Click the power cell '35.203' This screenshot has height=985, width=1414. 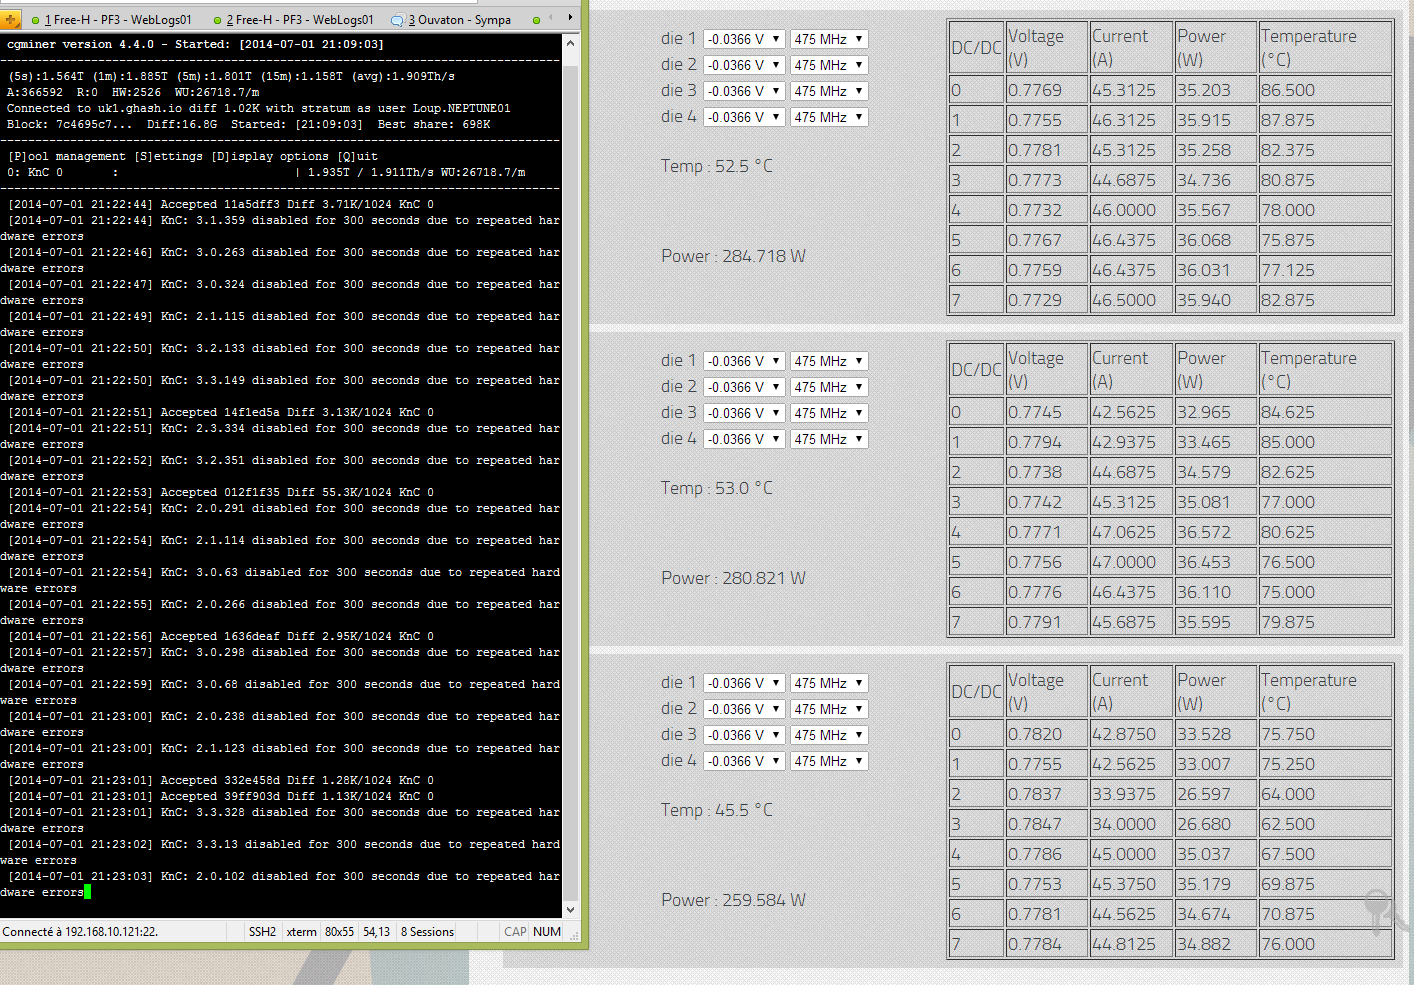[x=1215, y=90]
